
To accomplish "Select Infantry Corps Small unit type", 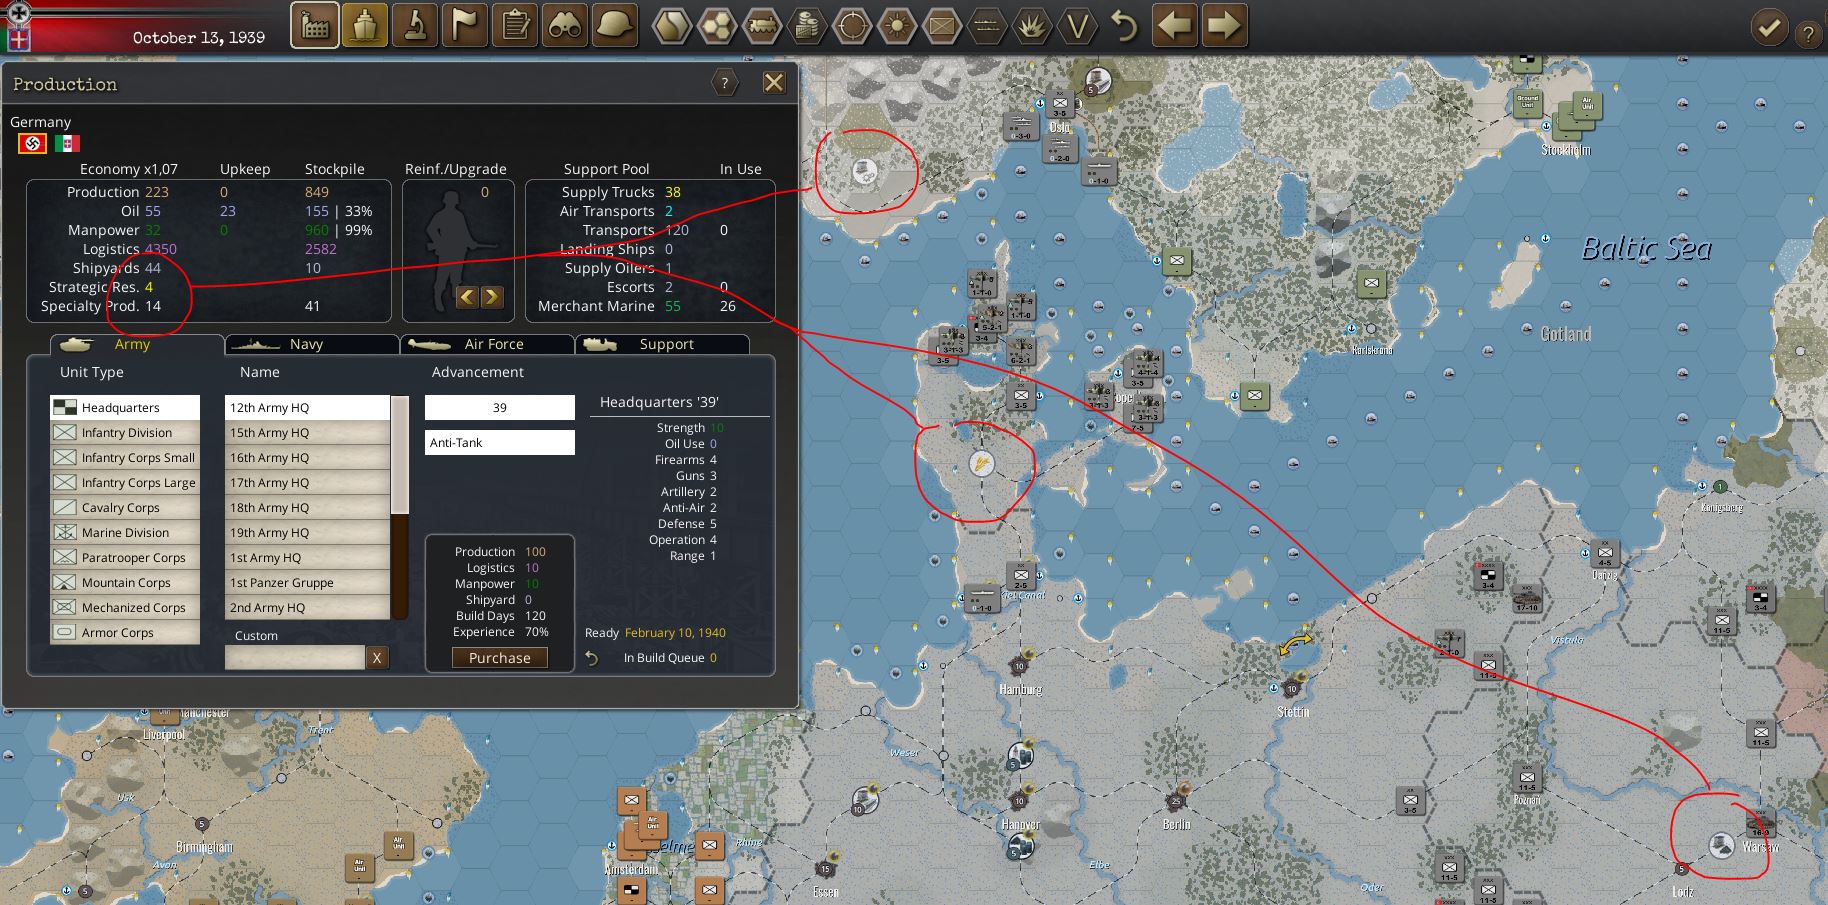I will click(x=125, y=457).
